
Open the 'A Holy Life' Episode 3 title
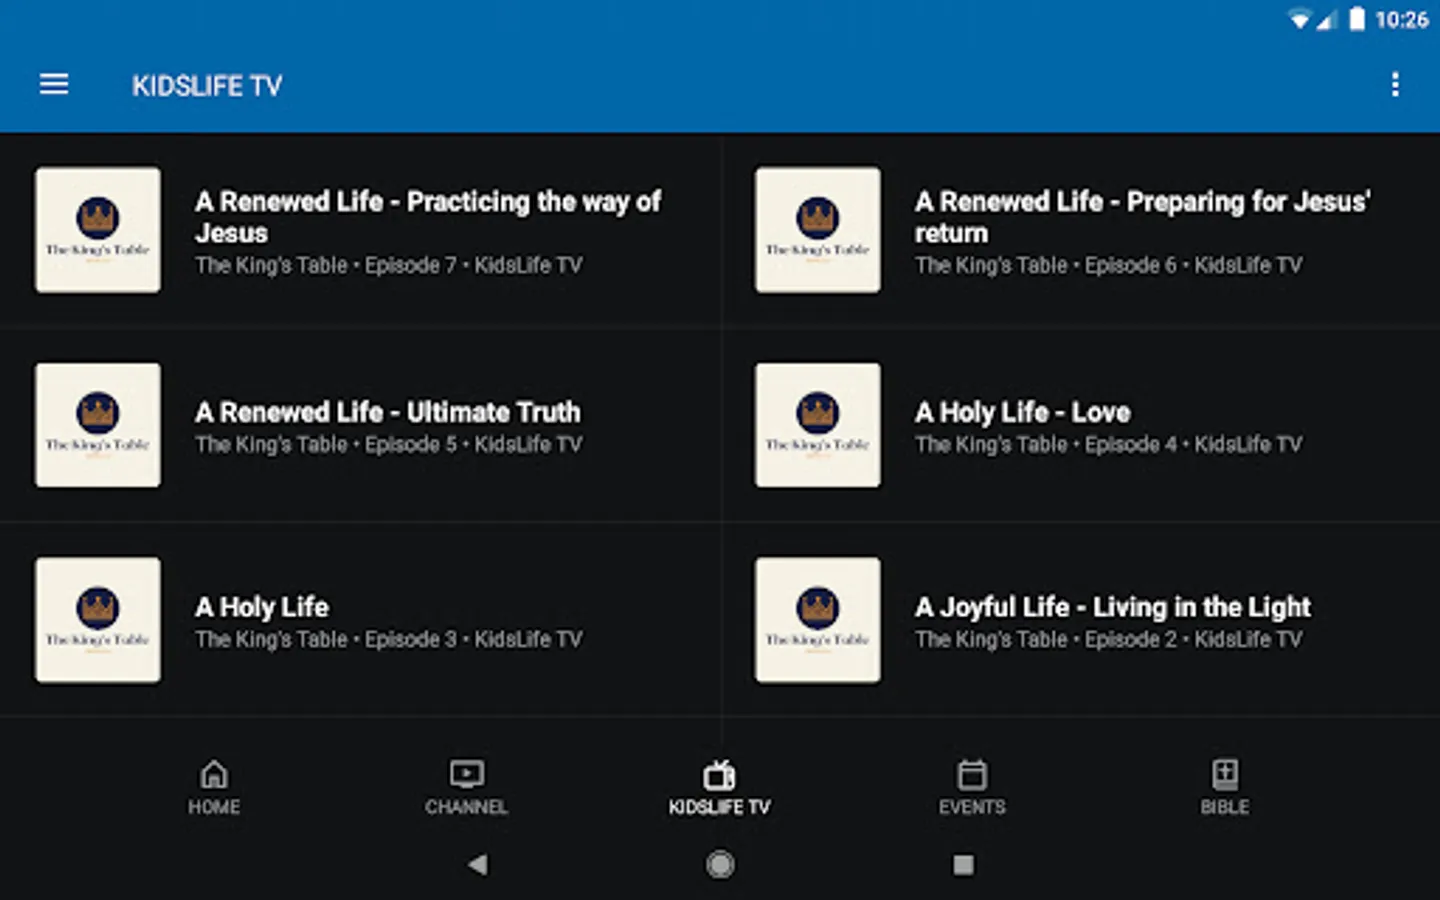[x=262, y=607]
